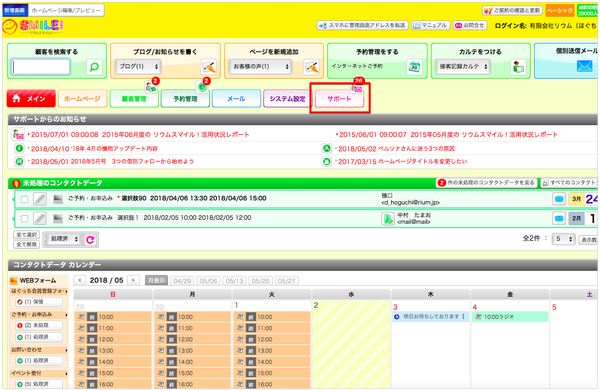Click the form icon in 選択肢1 row
This screenshot has width=600, height=391.
pyautogui.click(x=58, y=218)
